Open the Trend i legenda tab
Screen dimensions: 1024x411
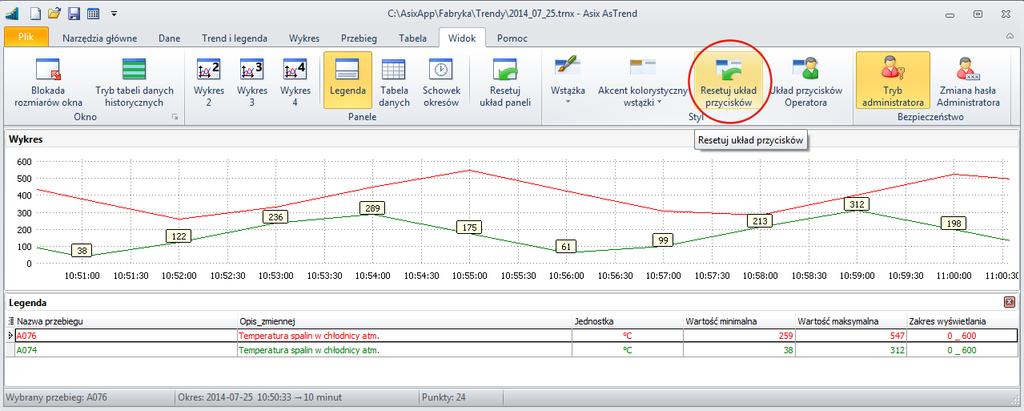235,38
